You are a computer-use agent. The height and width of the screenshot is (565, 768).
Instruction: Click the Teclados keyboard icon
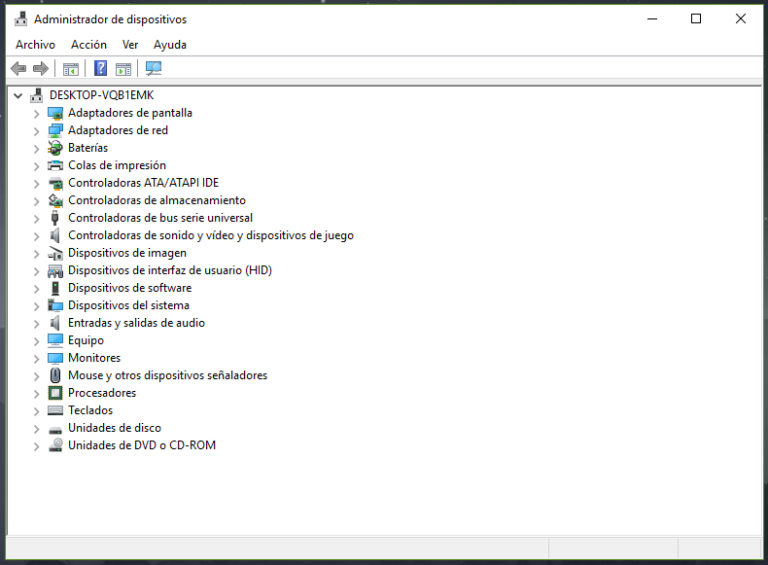[x=55, y=410]
